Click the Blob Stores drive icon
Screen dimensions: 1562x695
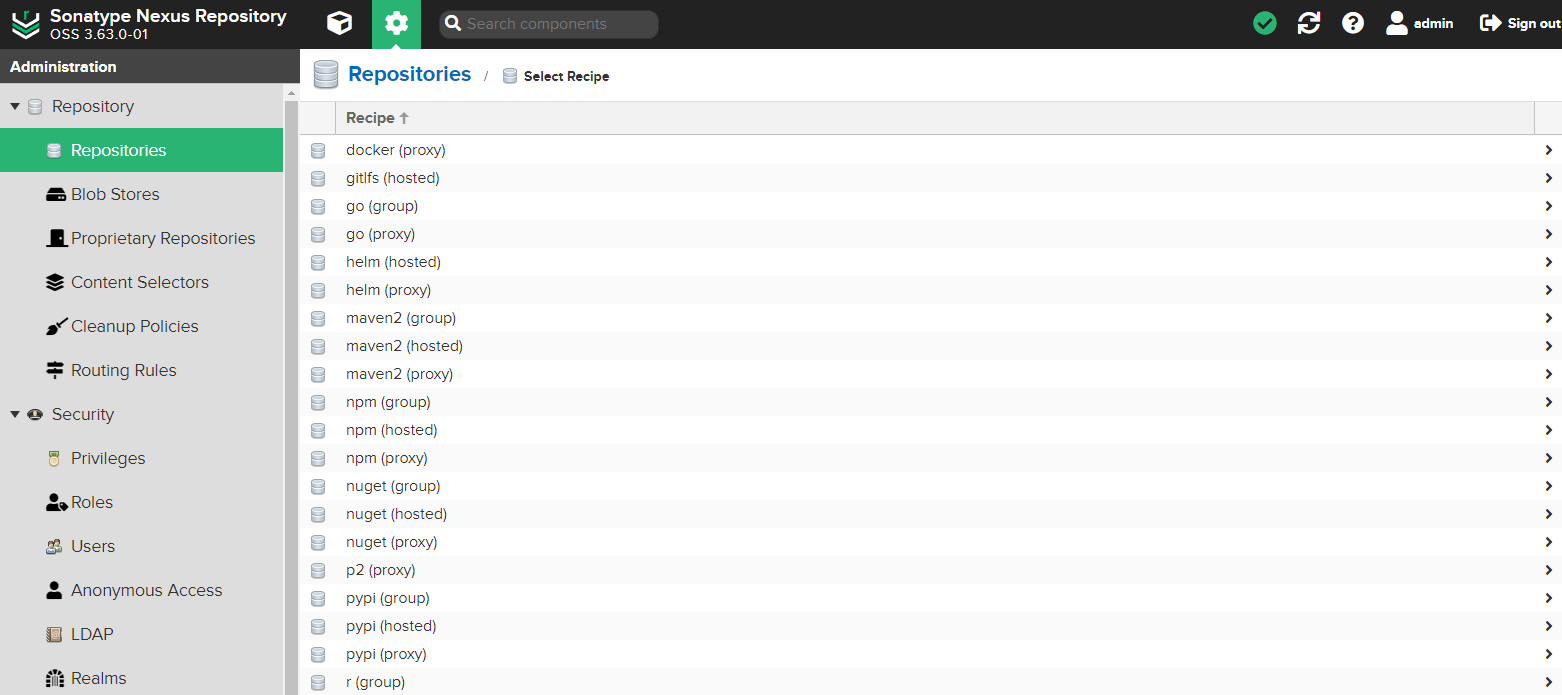[x=55, y=195]
